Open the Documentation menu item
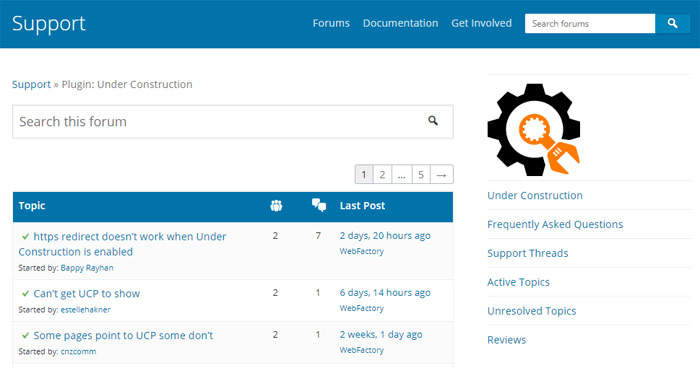This screenshot has width=700, height=368. 400,23
